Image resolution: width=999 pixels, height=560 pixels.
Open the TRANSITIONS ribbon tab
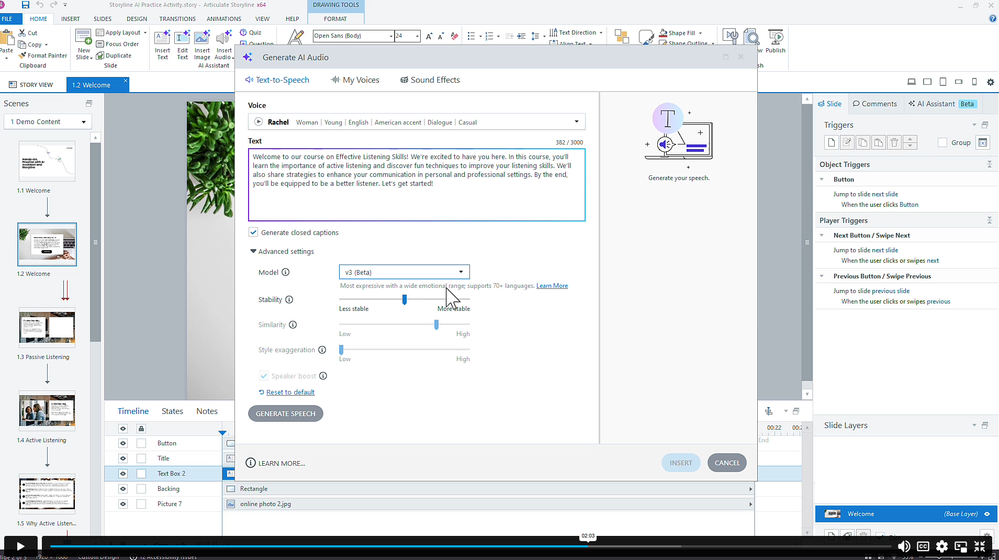point(177,18)
